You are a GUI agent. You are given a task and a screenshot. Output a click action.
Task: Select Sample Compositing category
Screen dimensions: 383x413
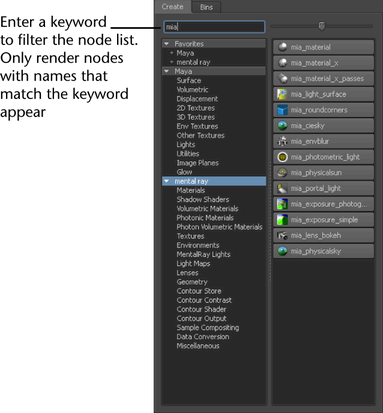click(208, 328)
